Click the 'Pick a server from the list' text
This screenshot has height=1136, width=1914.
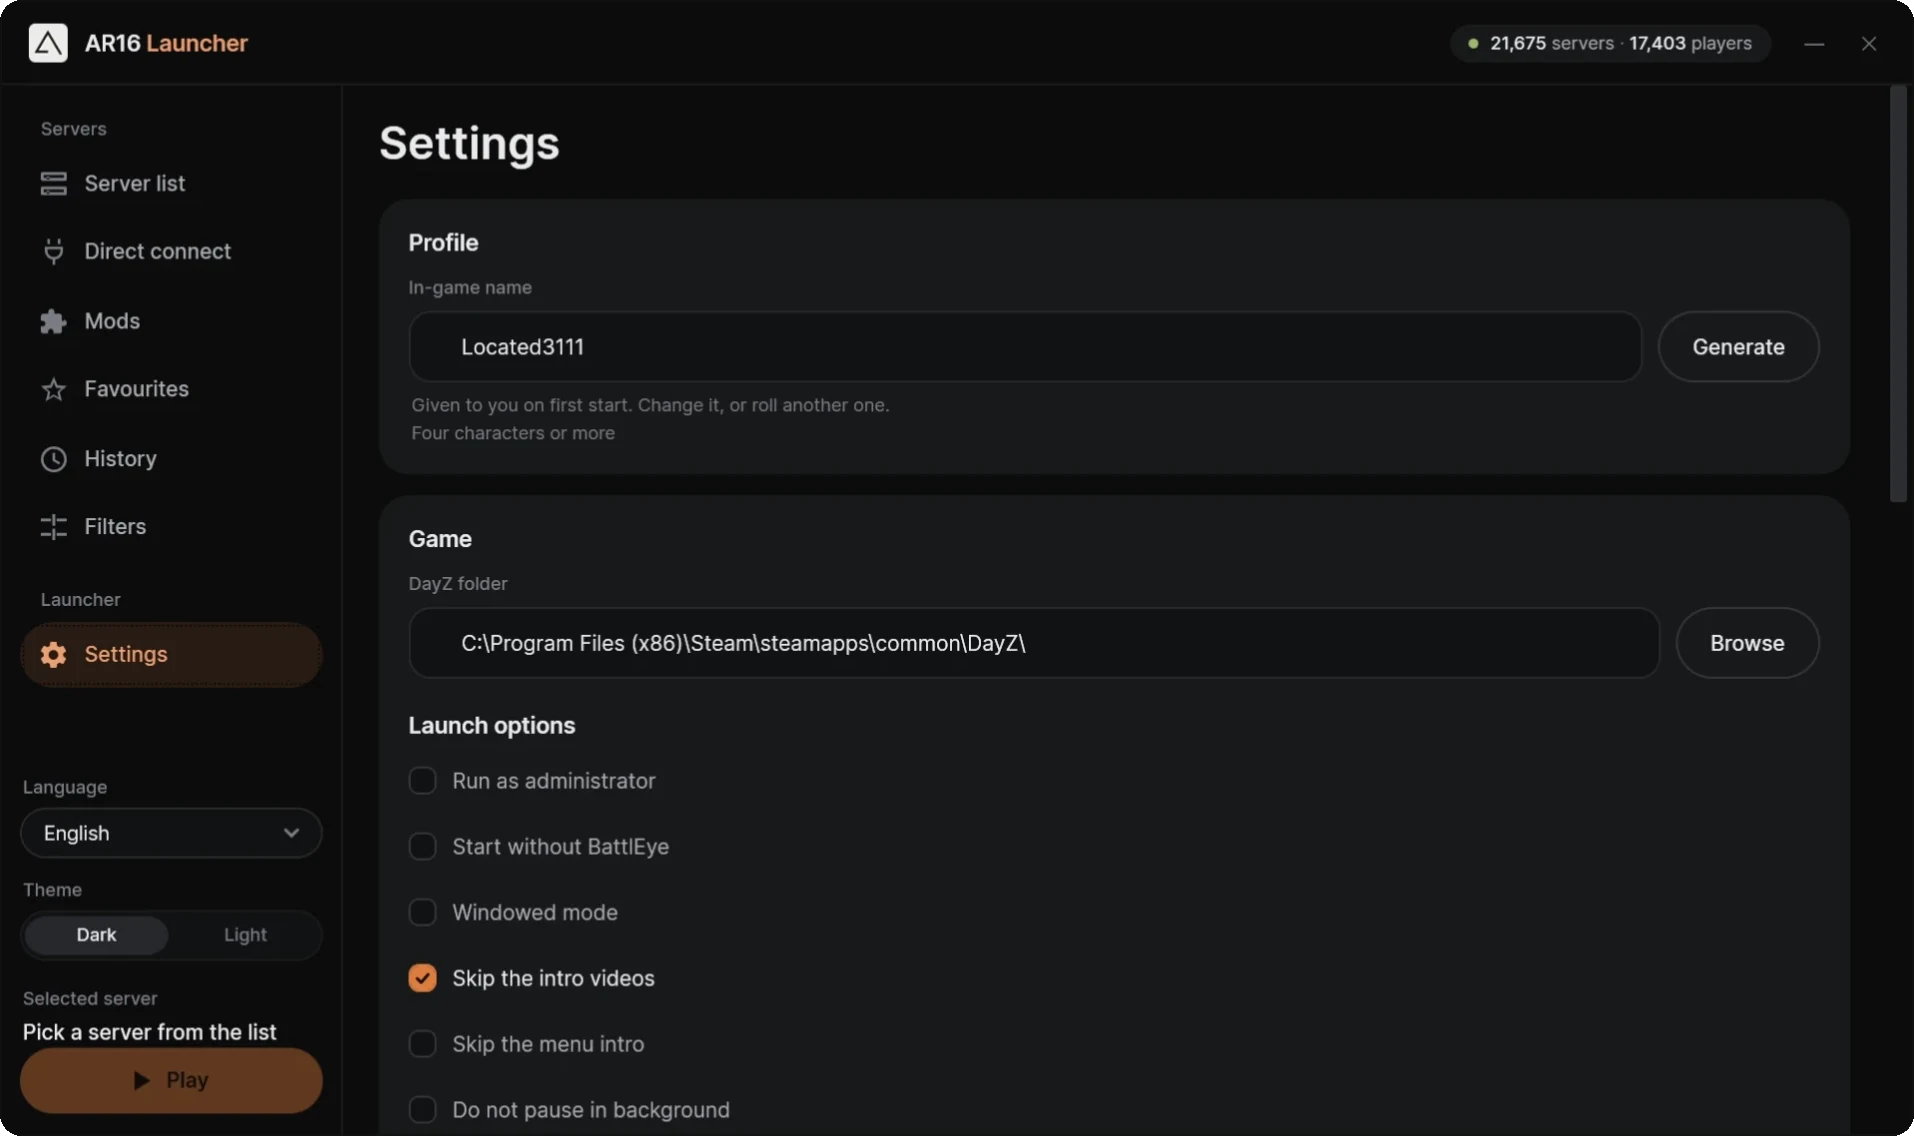click(x=150, y=1032)
